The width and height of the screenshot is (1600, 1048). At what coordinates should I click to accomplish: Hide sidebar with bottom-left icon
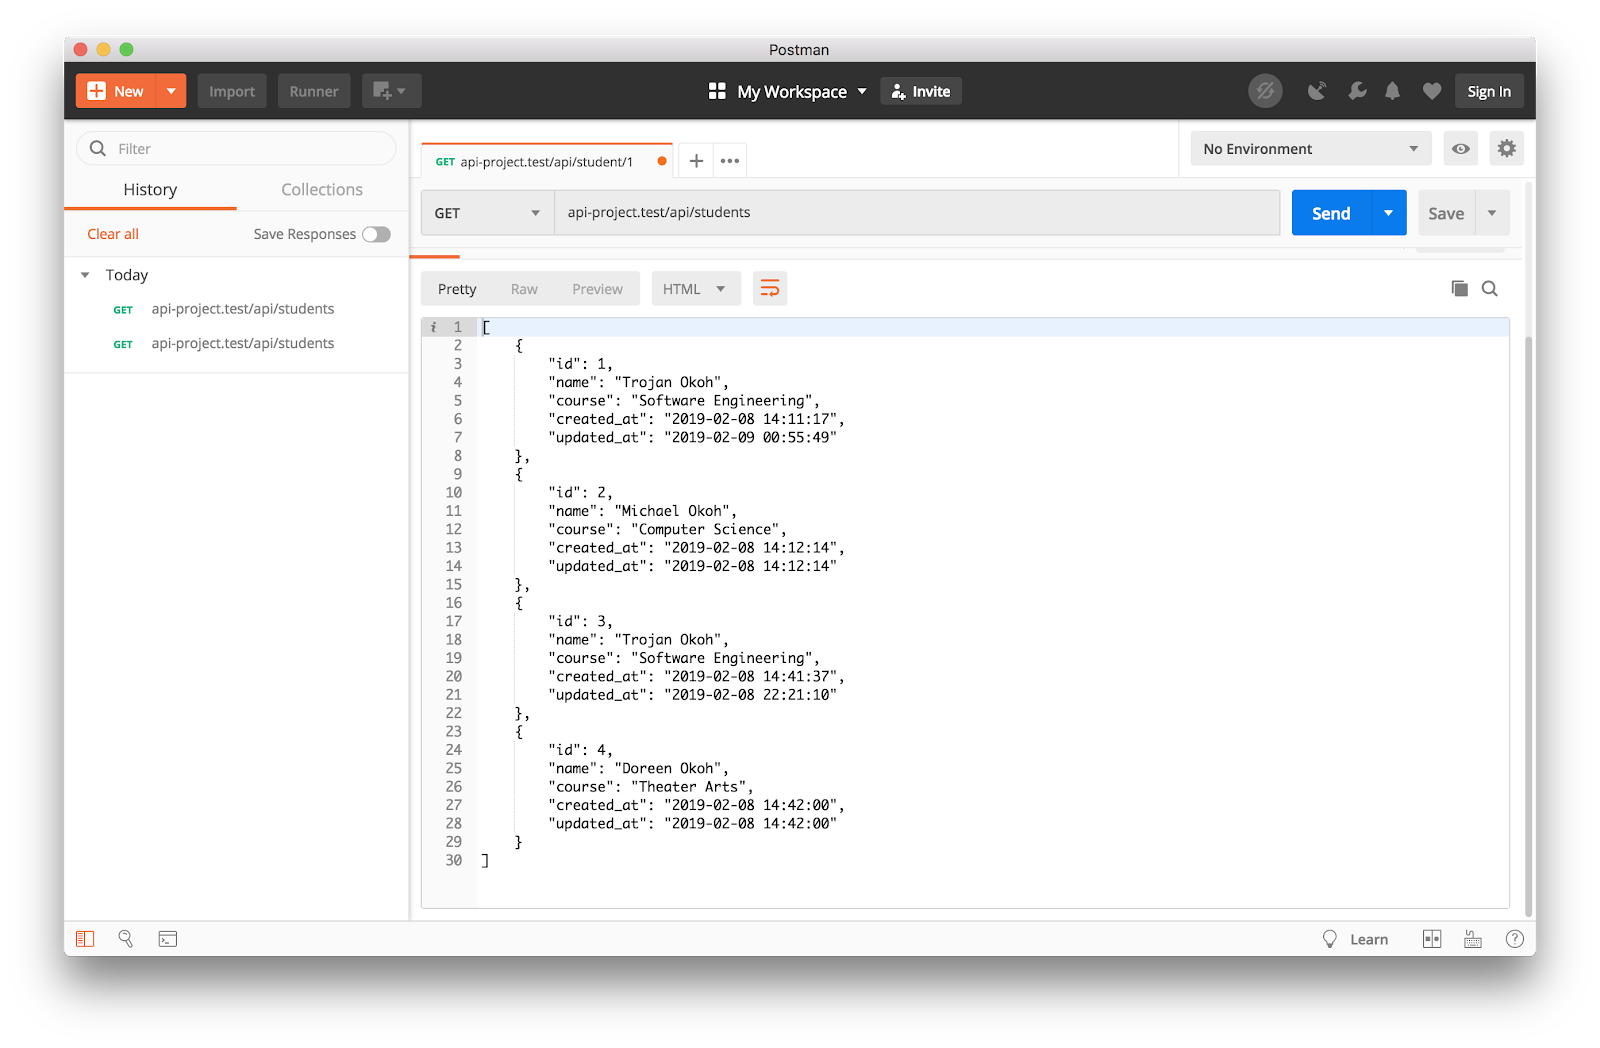pos(85,939)
